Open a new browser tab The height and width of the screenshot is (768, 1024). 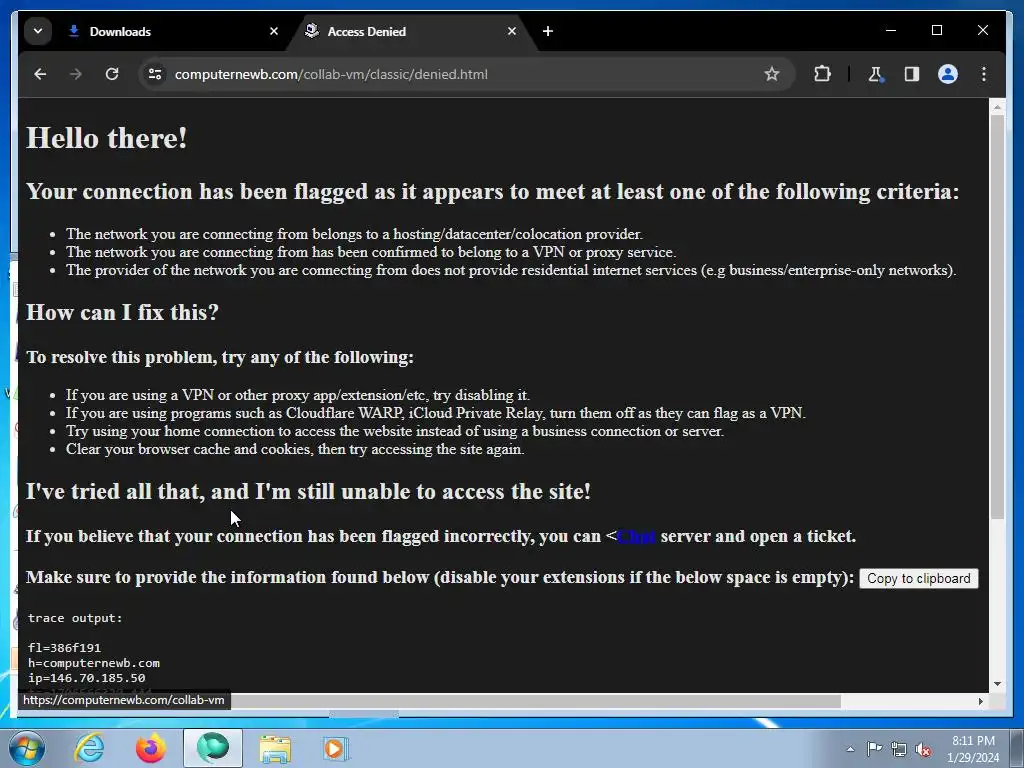pyautogui.click(x=548, y=31)
